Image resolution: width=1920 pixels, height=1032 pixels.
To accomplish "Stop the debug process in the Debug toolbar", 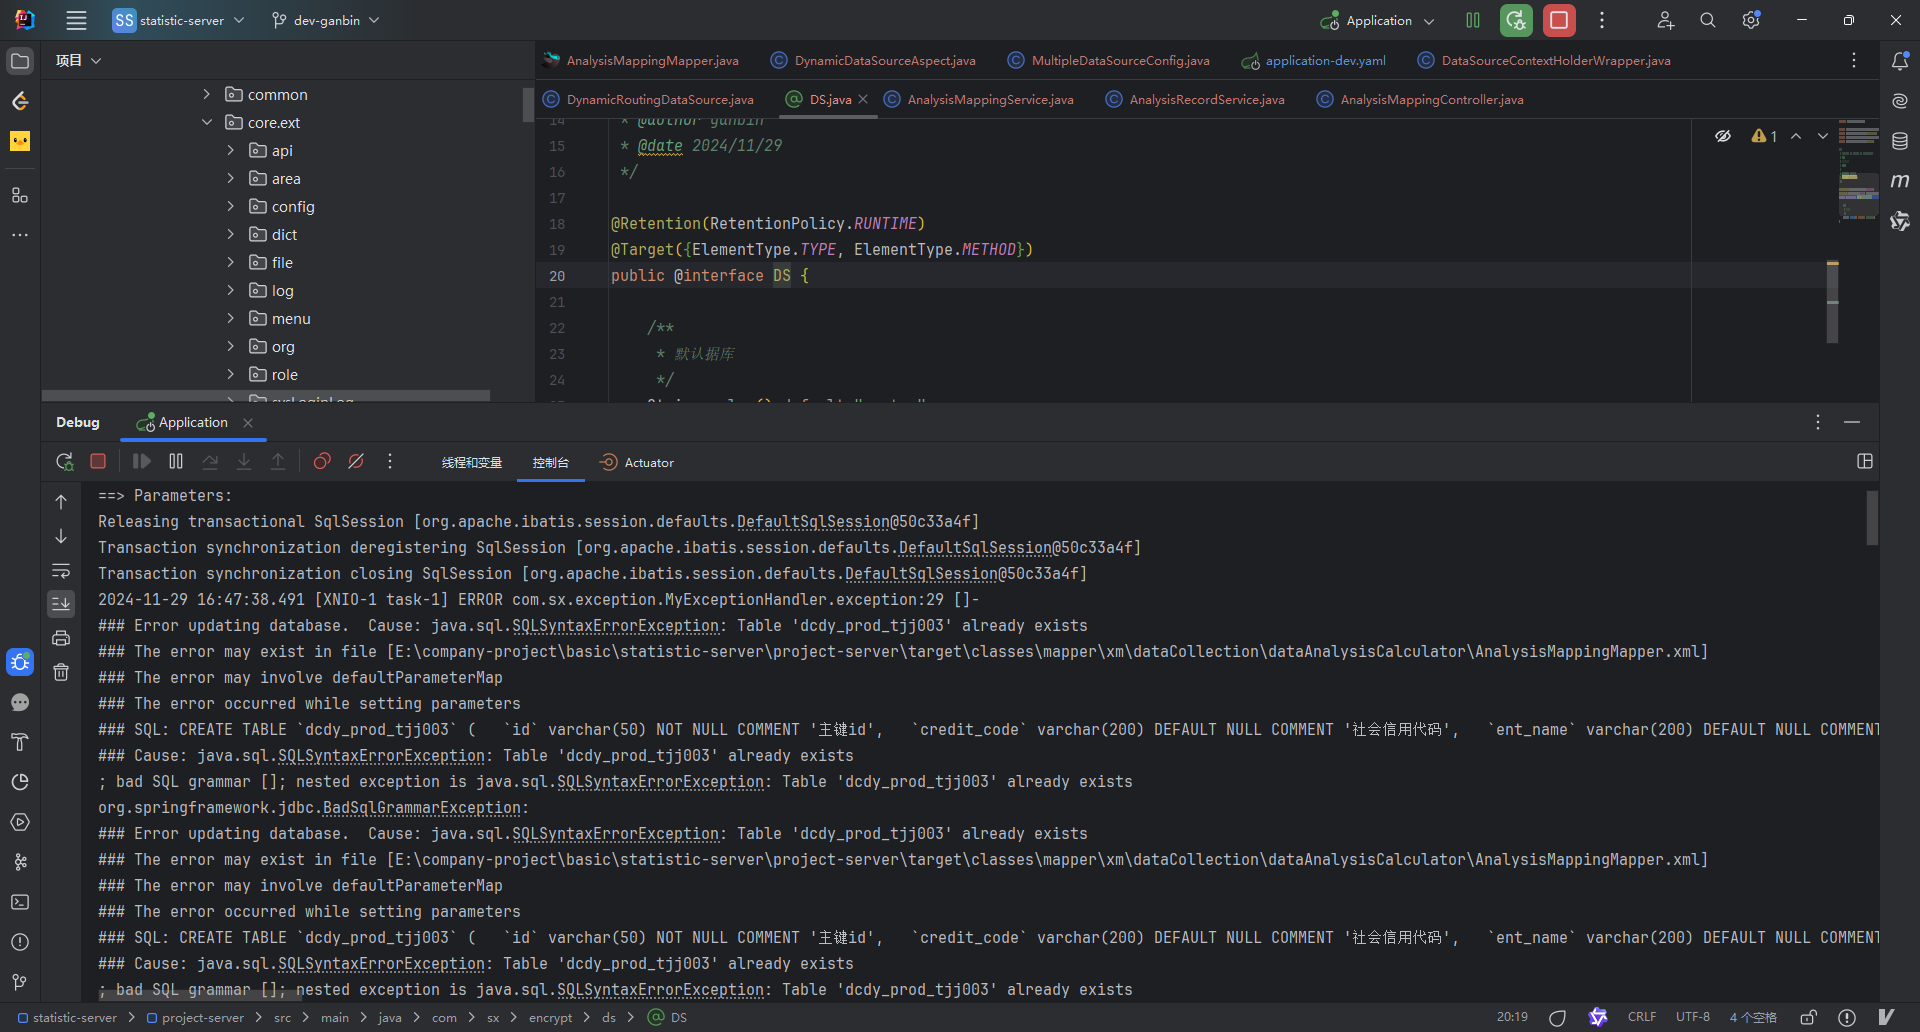I will (98, 461).
